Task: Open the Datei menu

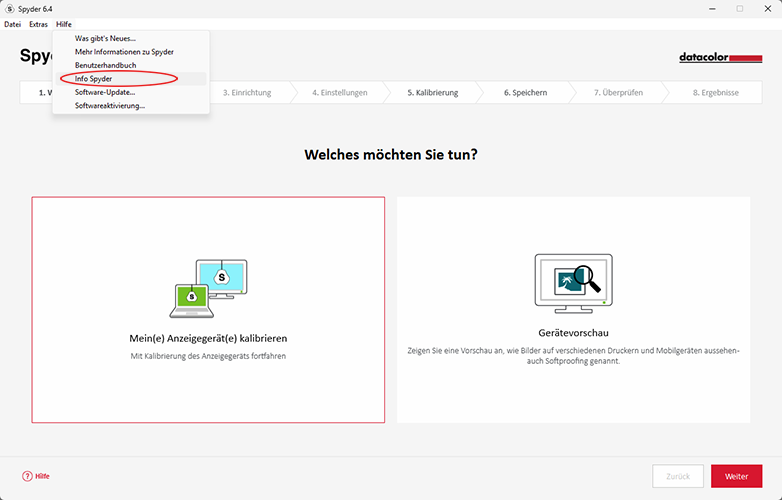Action: click(13, 24)
